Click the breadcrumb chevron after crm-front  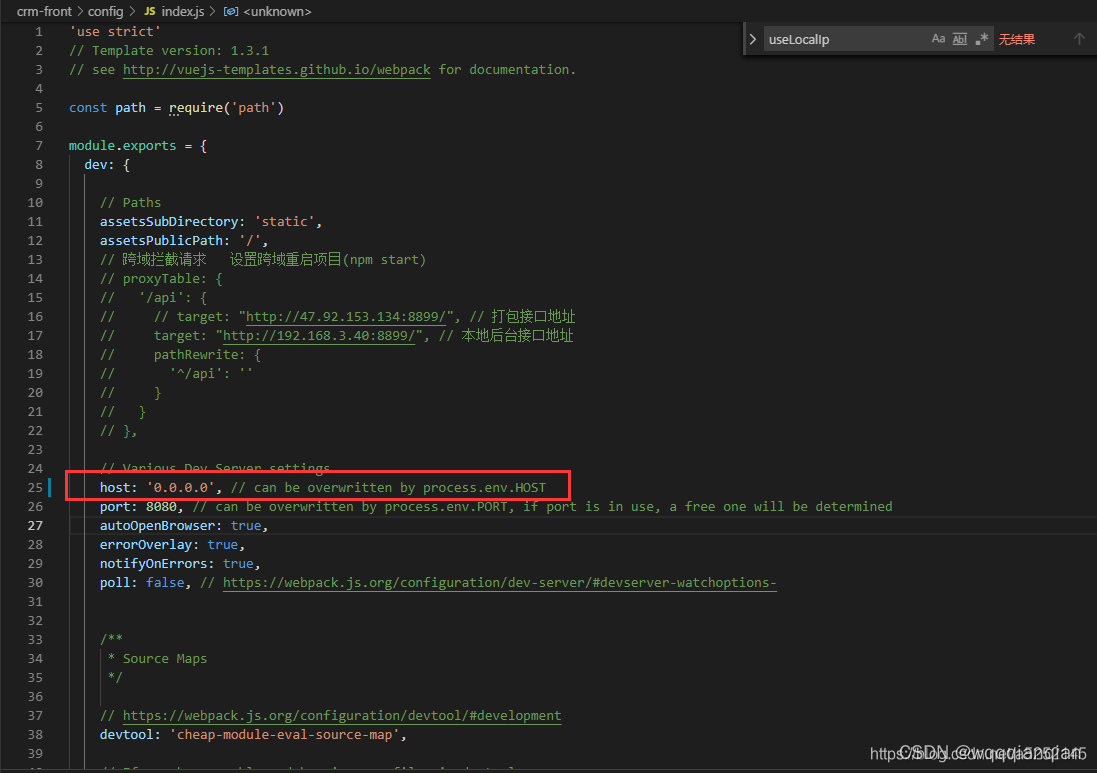(78, 12)
